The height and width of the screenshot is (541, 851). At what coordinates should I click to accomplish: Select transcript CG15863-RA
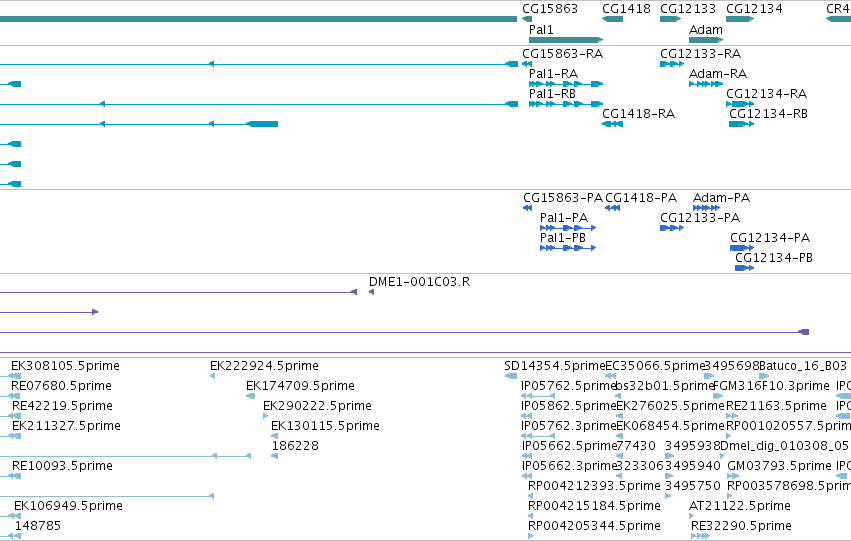pyautogui.click(x=562, y=54)
